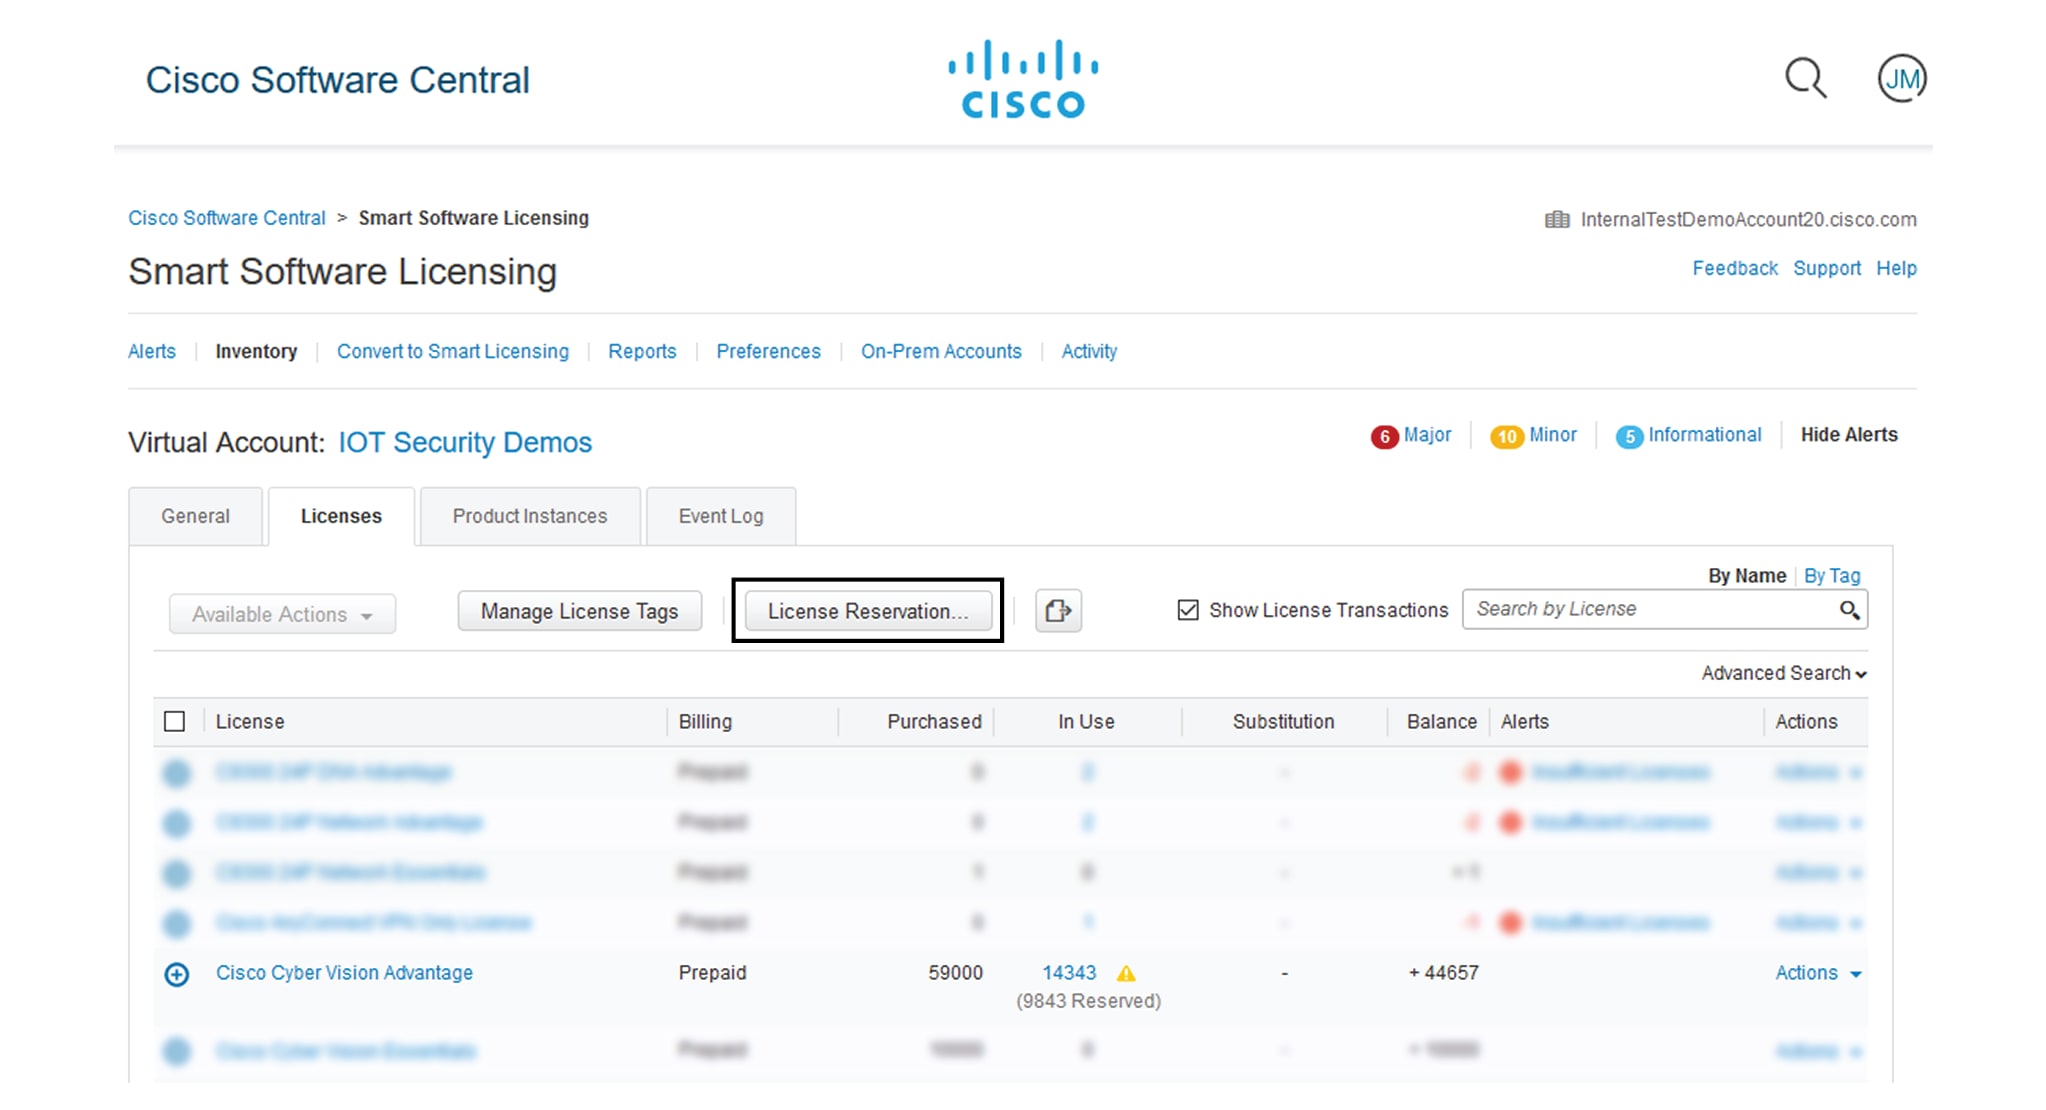Open Convert to Smart Licensing
2046x1110 pixels.
coord(453,351)
